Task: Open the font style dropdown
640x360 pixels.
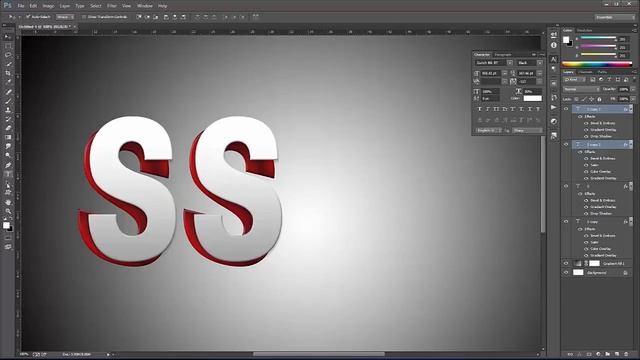Action: 540,63
